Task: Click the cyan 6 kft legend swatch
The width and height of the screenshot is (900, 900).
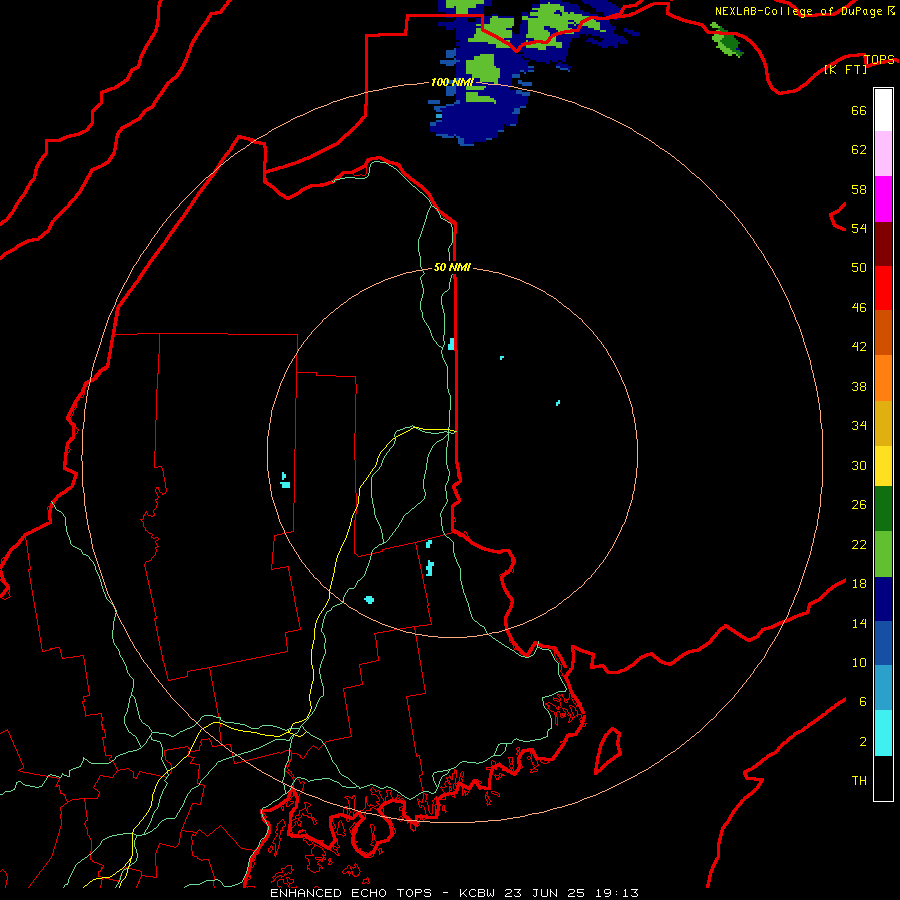Action: 883,733
